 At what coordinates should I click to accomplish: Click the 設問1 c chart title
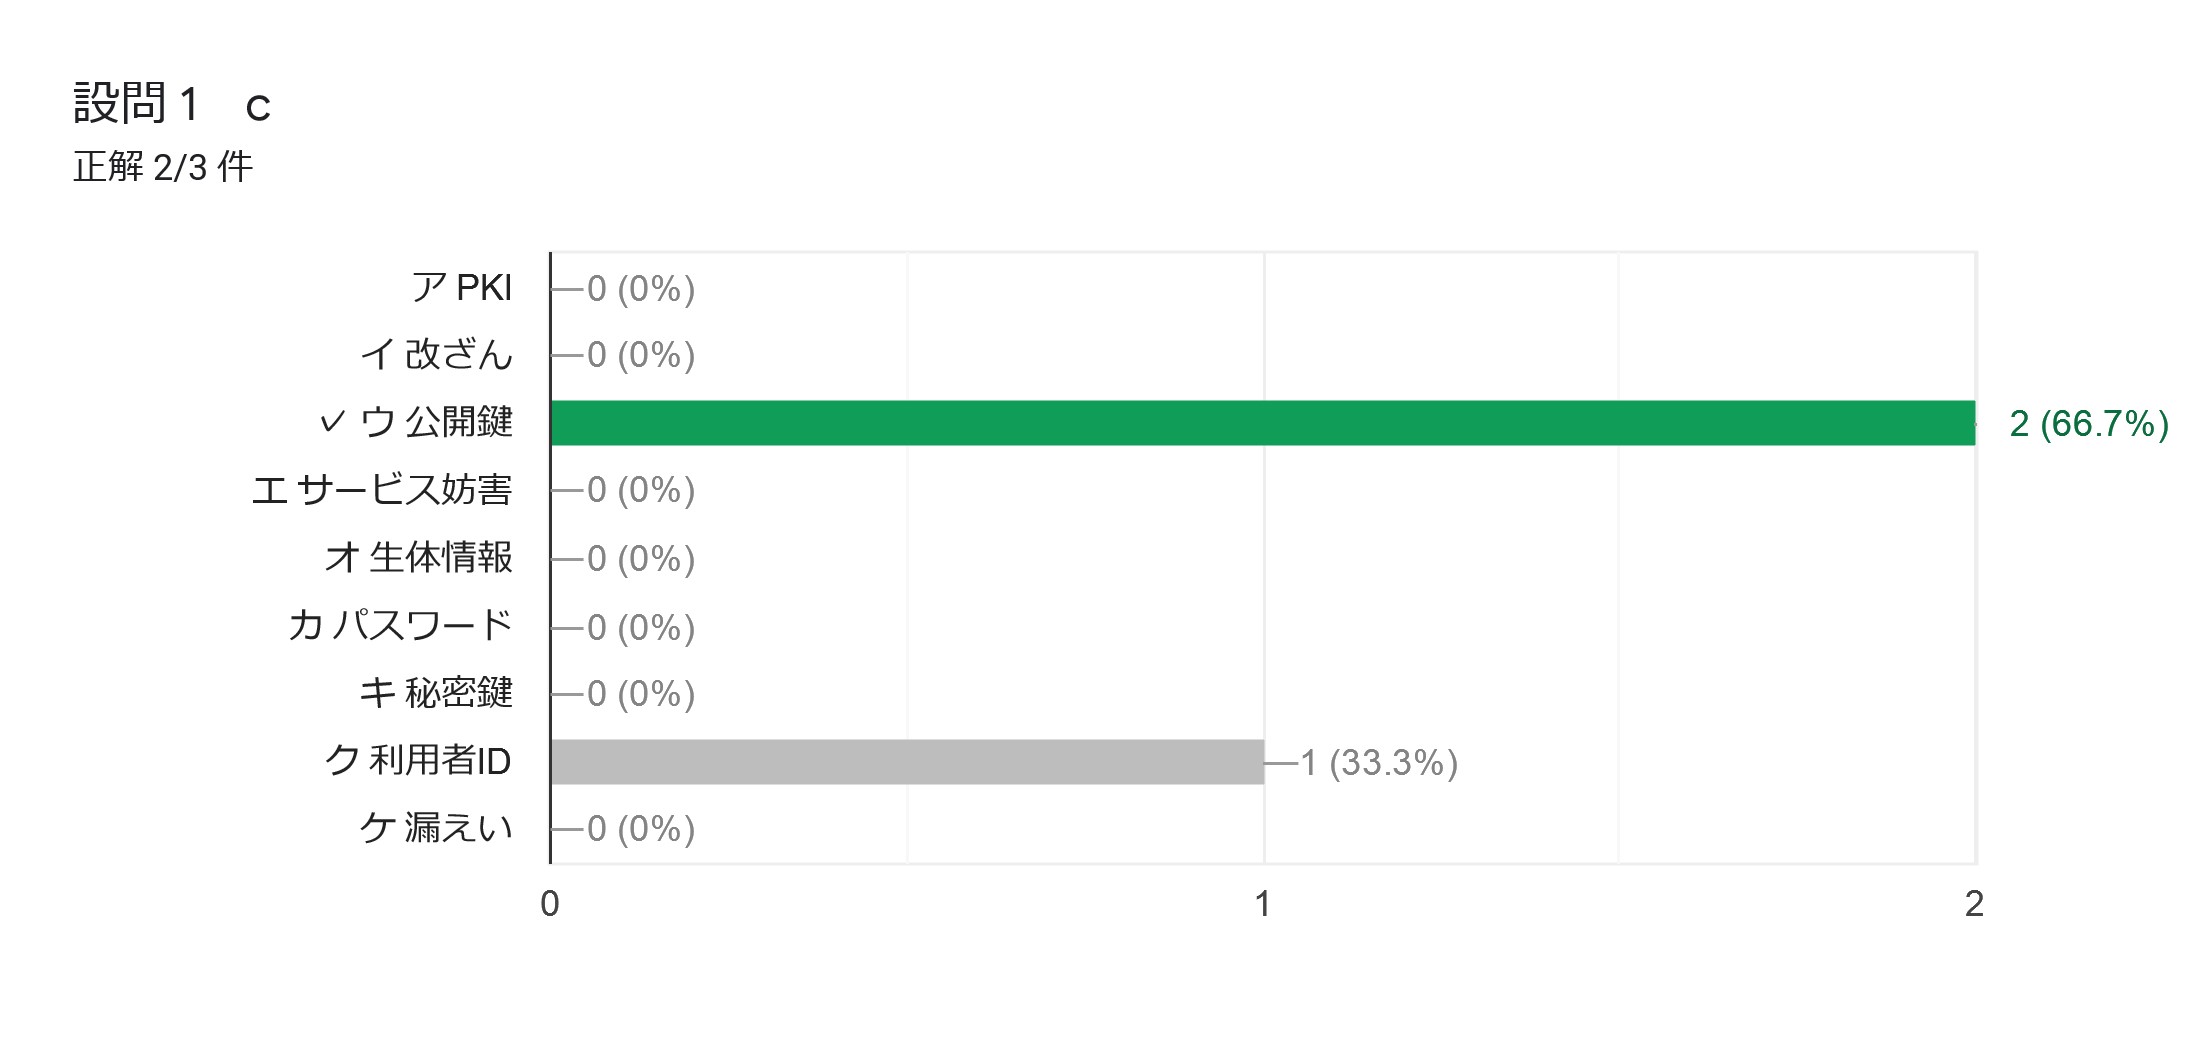point(172,104)
